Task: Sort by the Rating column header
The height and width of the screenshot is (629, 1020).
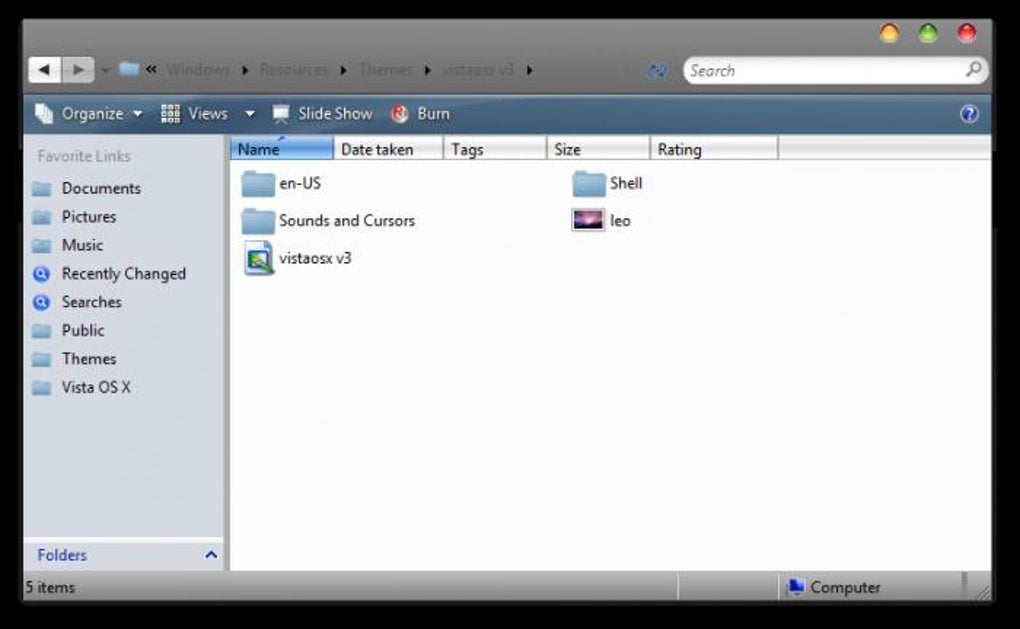Action: click(x=714, y=148)
